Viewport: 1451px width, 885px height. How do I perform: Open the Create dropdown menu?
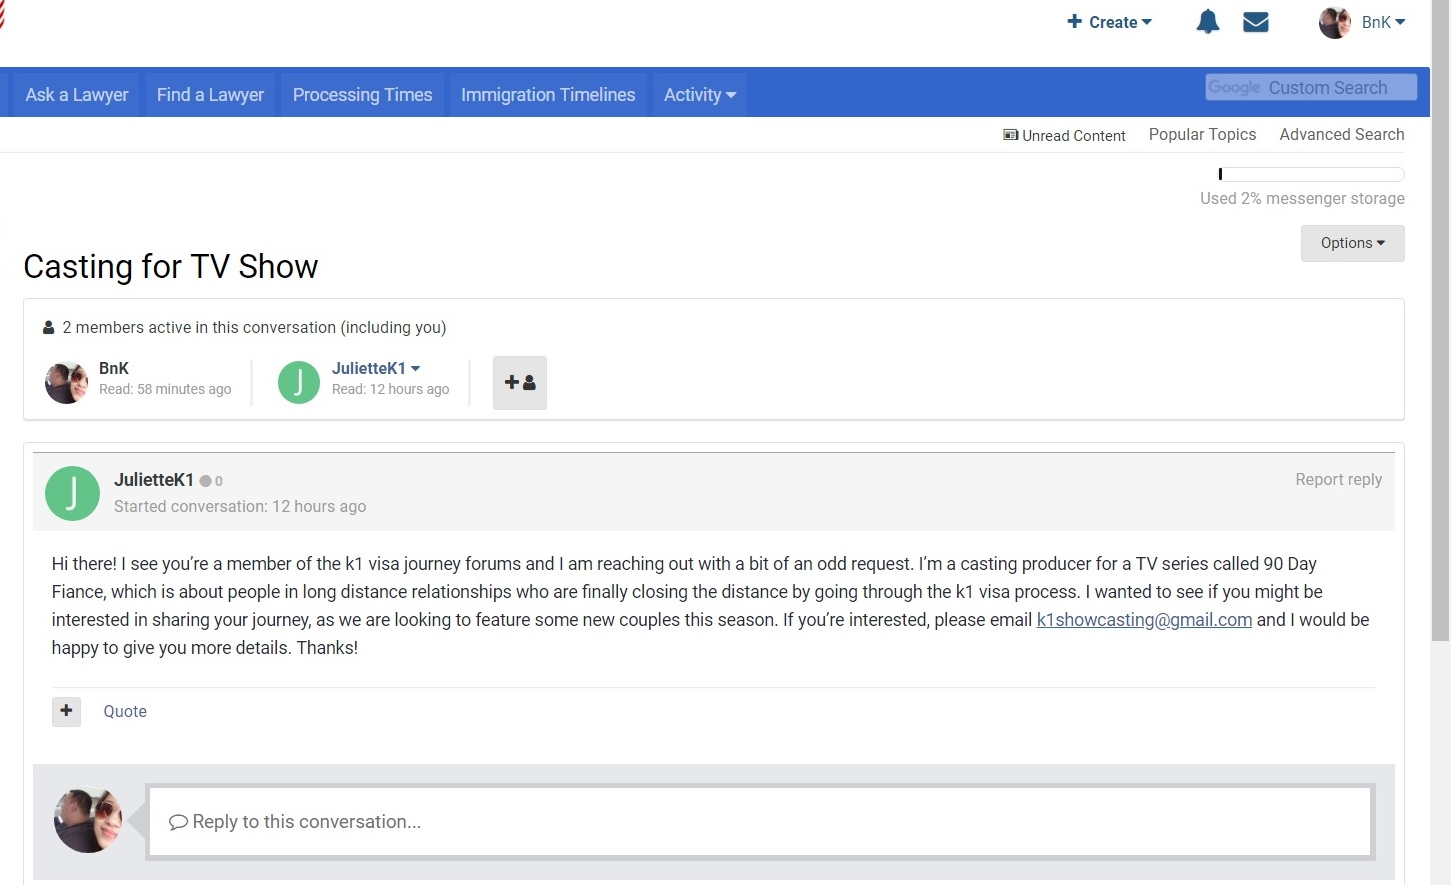1110,22
